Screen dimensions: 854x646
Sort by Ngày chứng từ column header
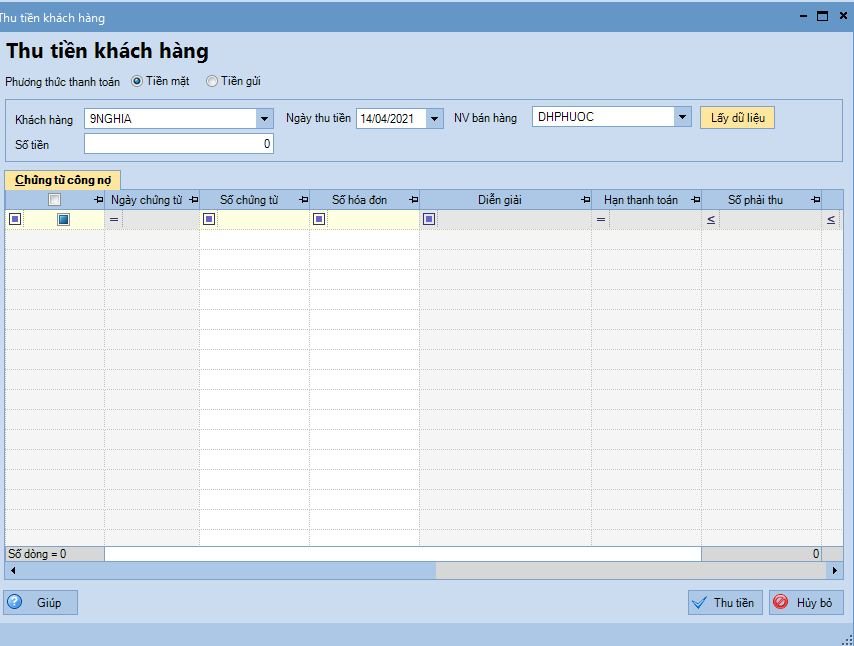coord(147,200)
